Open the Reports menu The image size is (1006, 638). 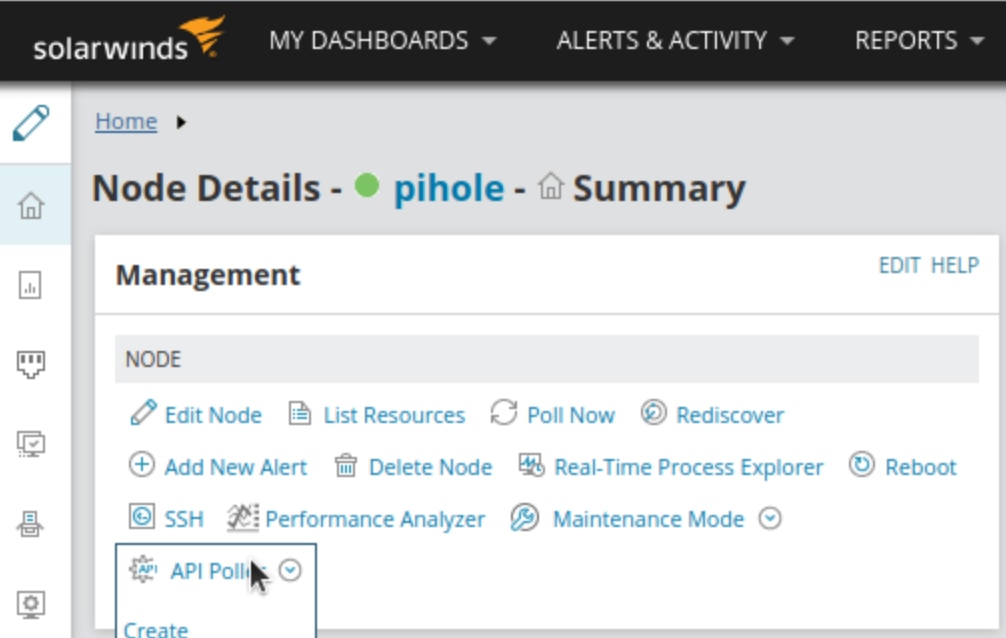(x=919, y=40)
